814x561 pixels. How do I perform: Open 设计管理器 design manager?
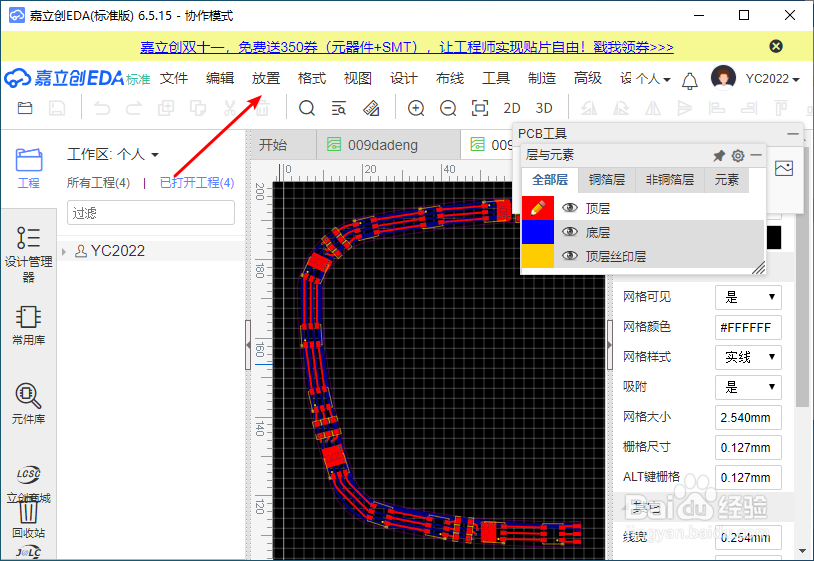pos(29,254)
